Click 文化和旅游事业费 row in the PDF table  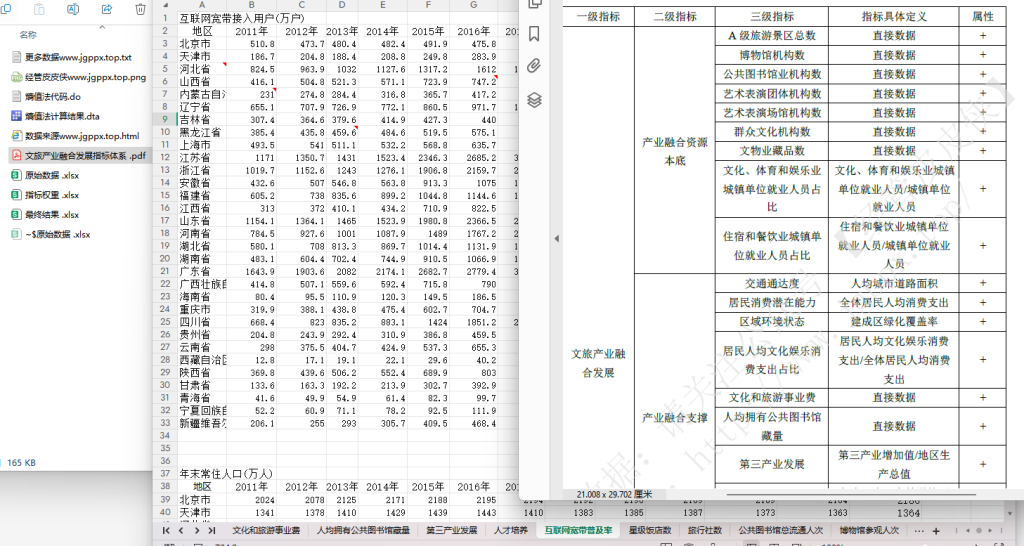(x=772, y=397)
